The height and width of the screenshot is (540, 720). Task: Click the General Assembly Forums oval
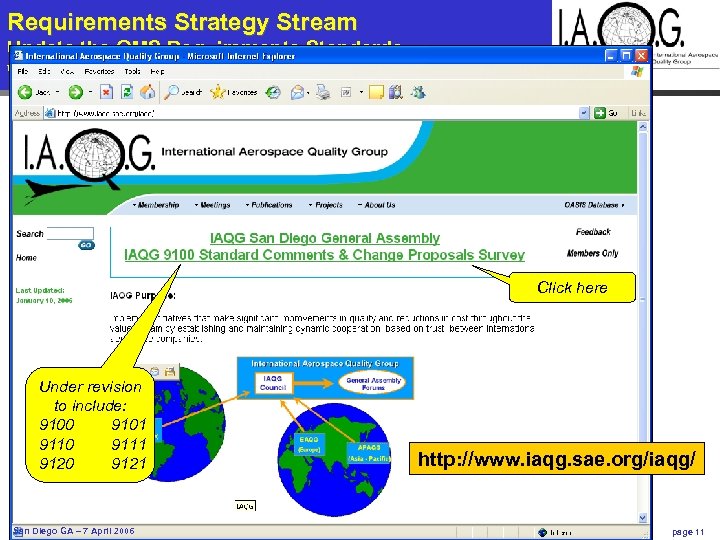tap(373, 383)
